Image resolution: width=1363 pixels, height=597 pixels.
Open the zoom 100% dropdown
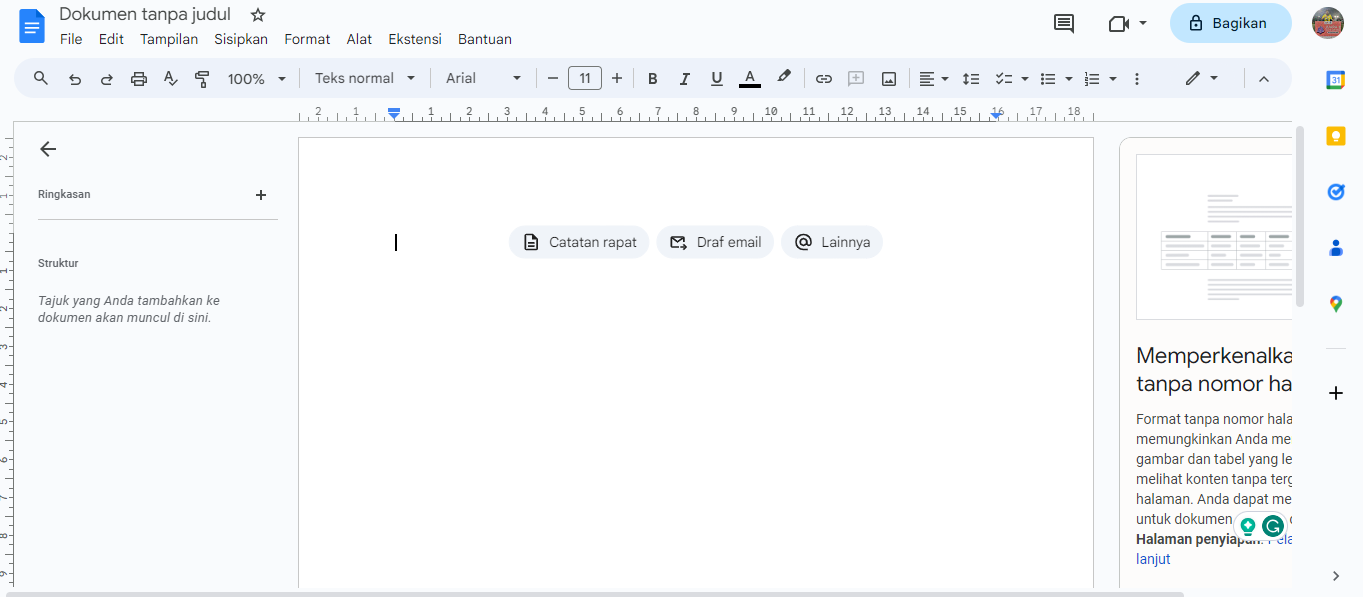click(x=256, y=79)
